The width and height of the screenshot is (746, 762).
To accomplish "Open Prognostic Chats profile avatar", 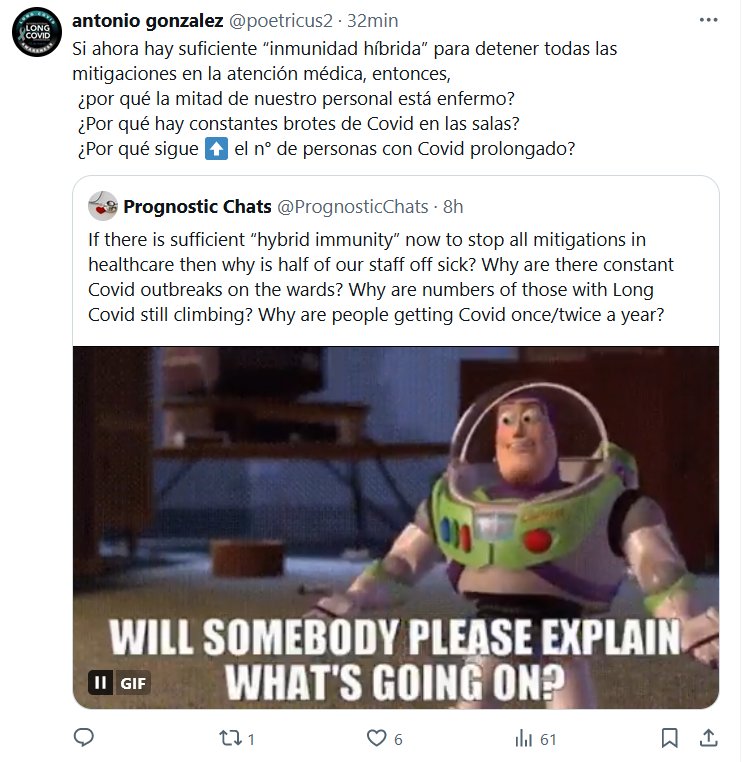I will (103, 206).
